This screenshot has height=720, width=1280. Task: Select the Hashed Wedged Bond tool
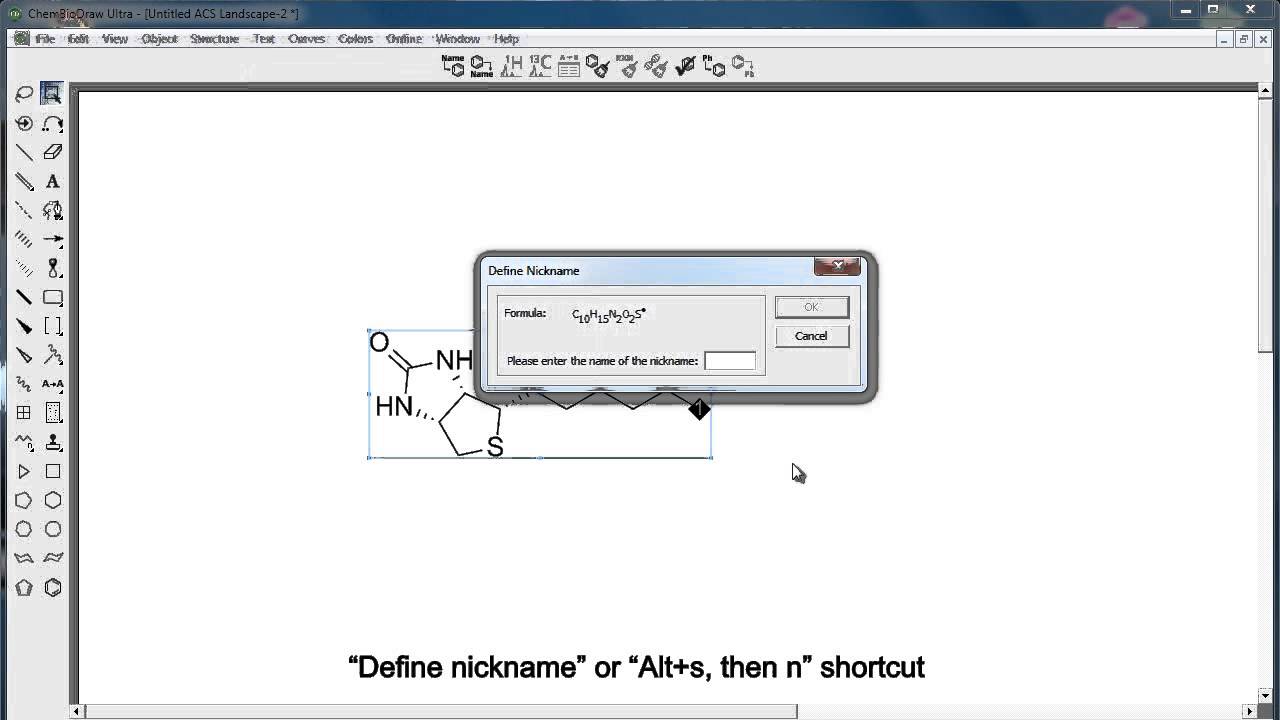pos(24,268)
